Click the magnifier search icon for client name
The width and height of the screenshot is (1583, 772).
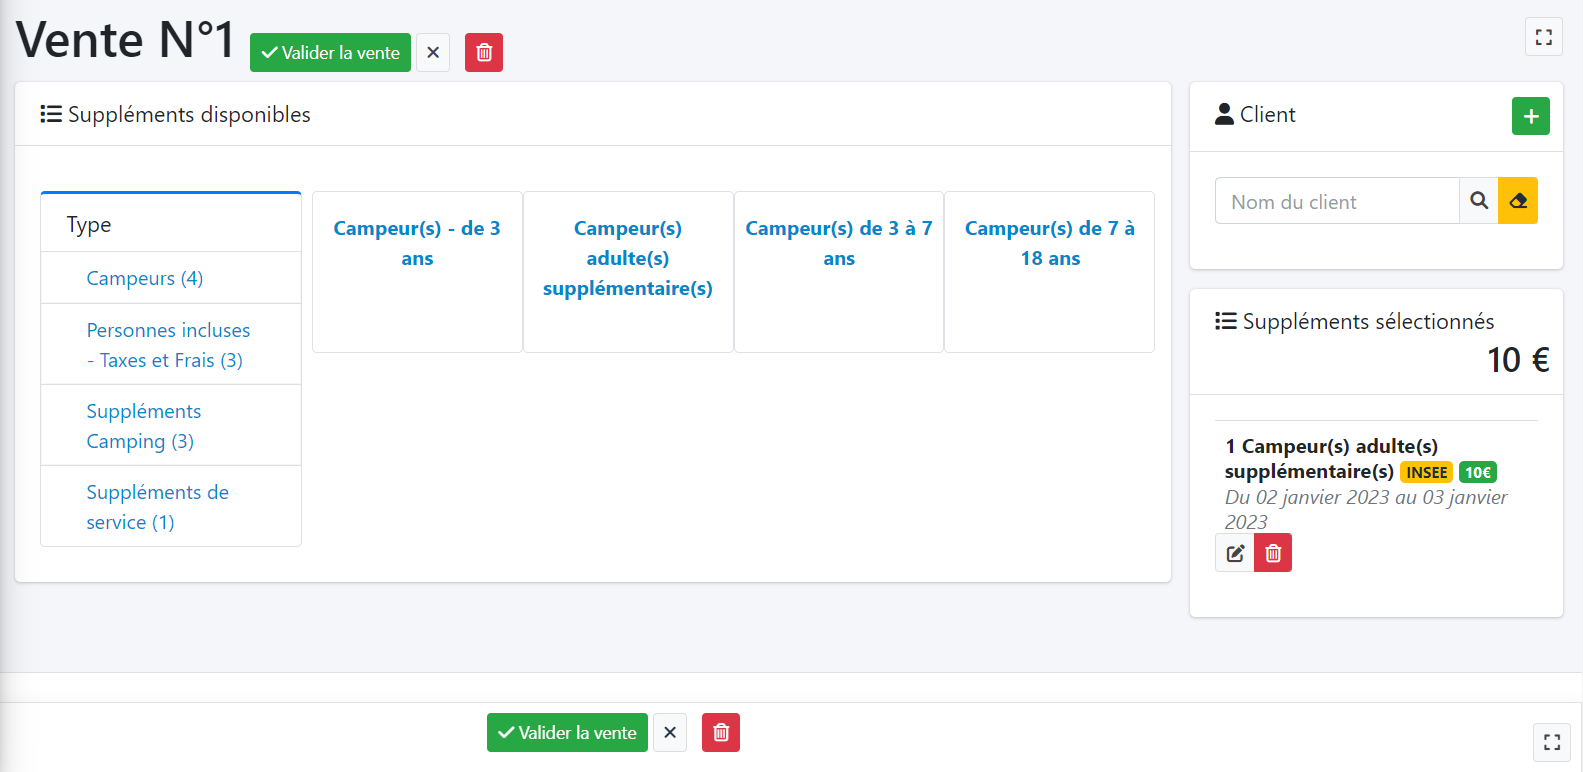tap(1479, 201)
